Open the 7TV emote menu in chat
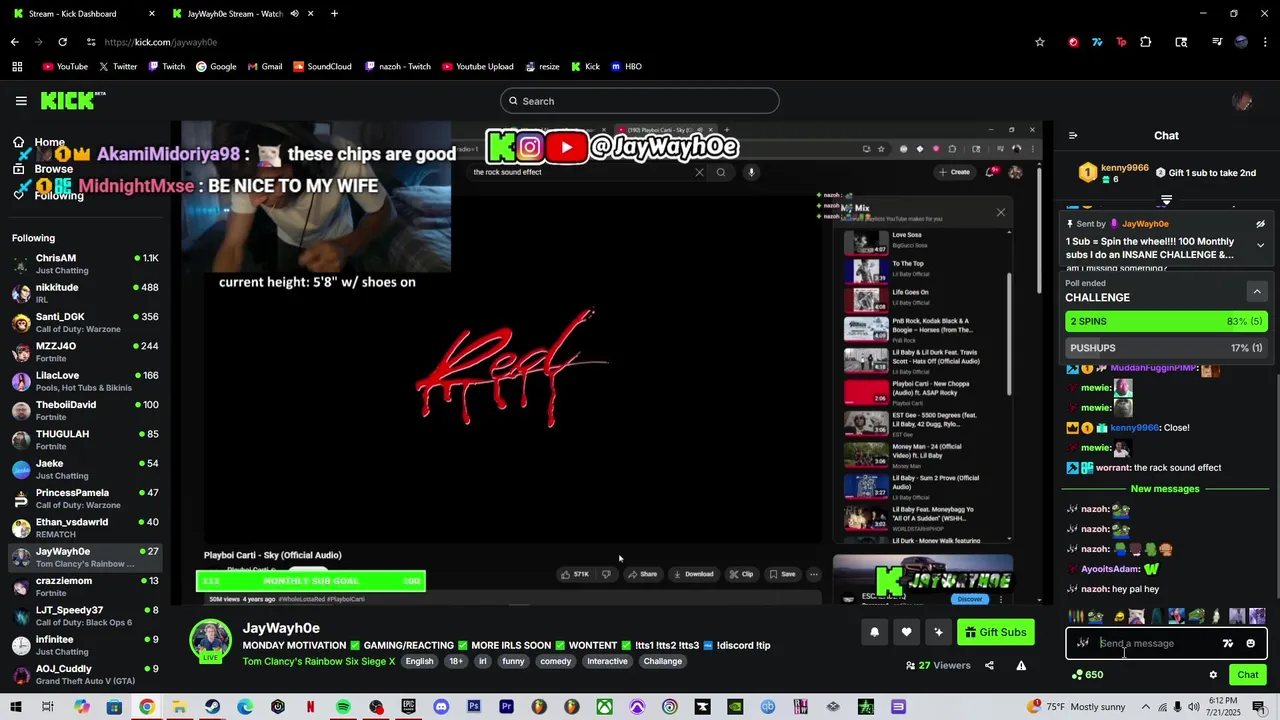This screenshot has width=1280, height=720. pos(1228,644)
